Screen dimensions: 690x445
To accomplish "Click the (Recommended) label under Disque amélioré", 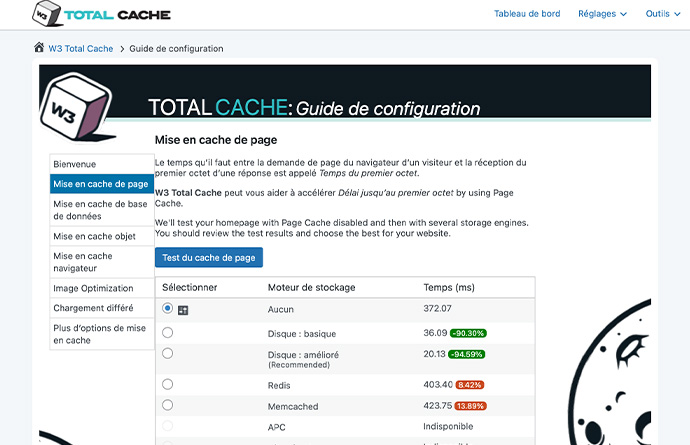I will pyautogui.click(x=299, y=365).
